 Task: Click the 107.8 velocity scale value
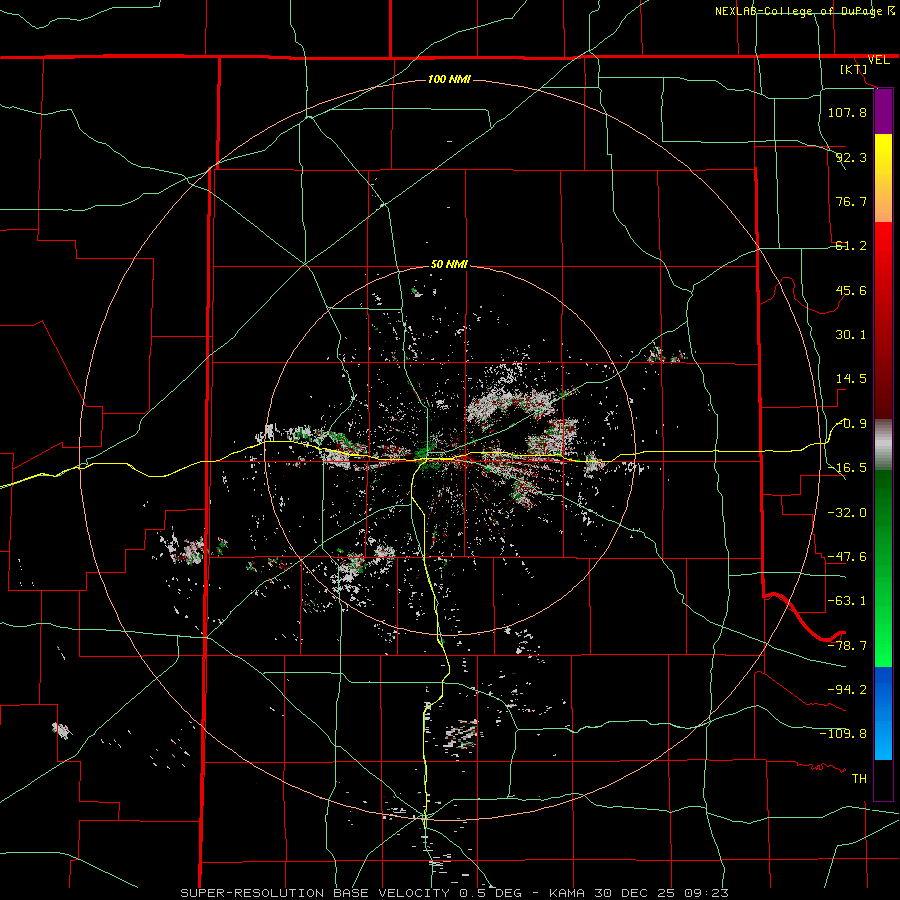pyautogui.click(x=847, y=112)
